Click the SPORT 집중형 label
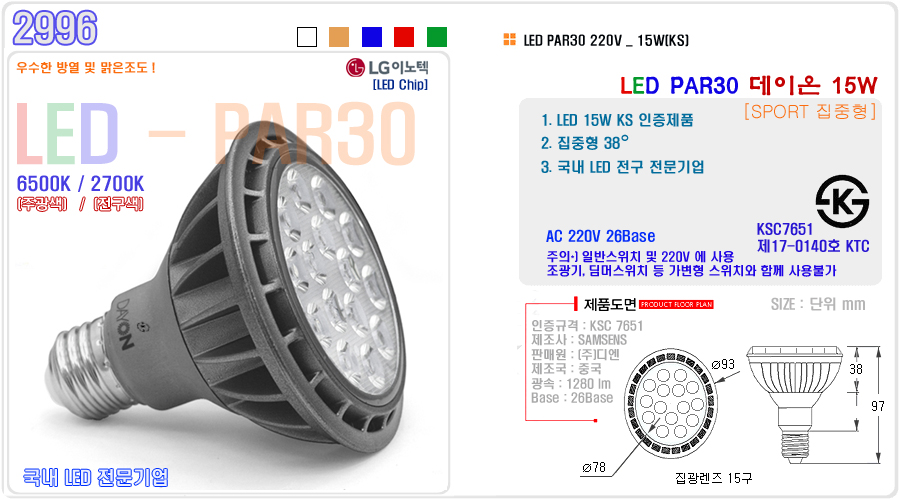Viewport: 900px width, 500px height. (810, 111)
